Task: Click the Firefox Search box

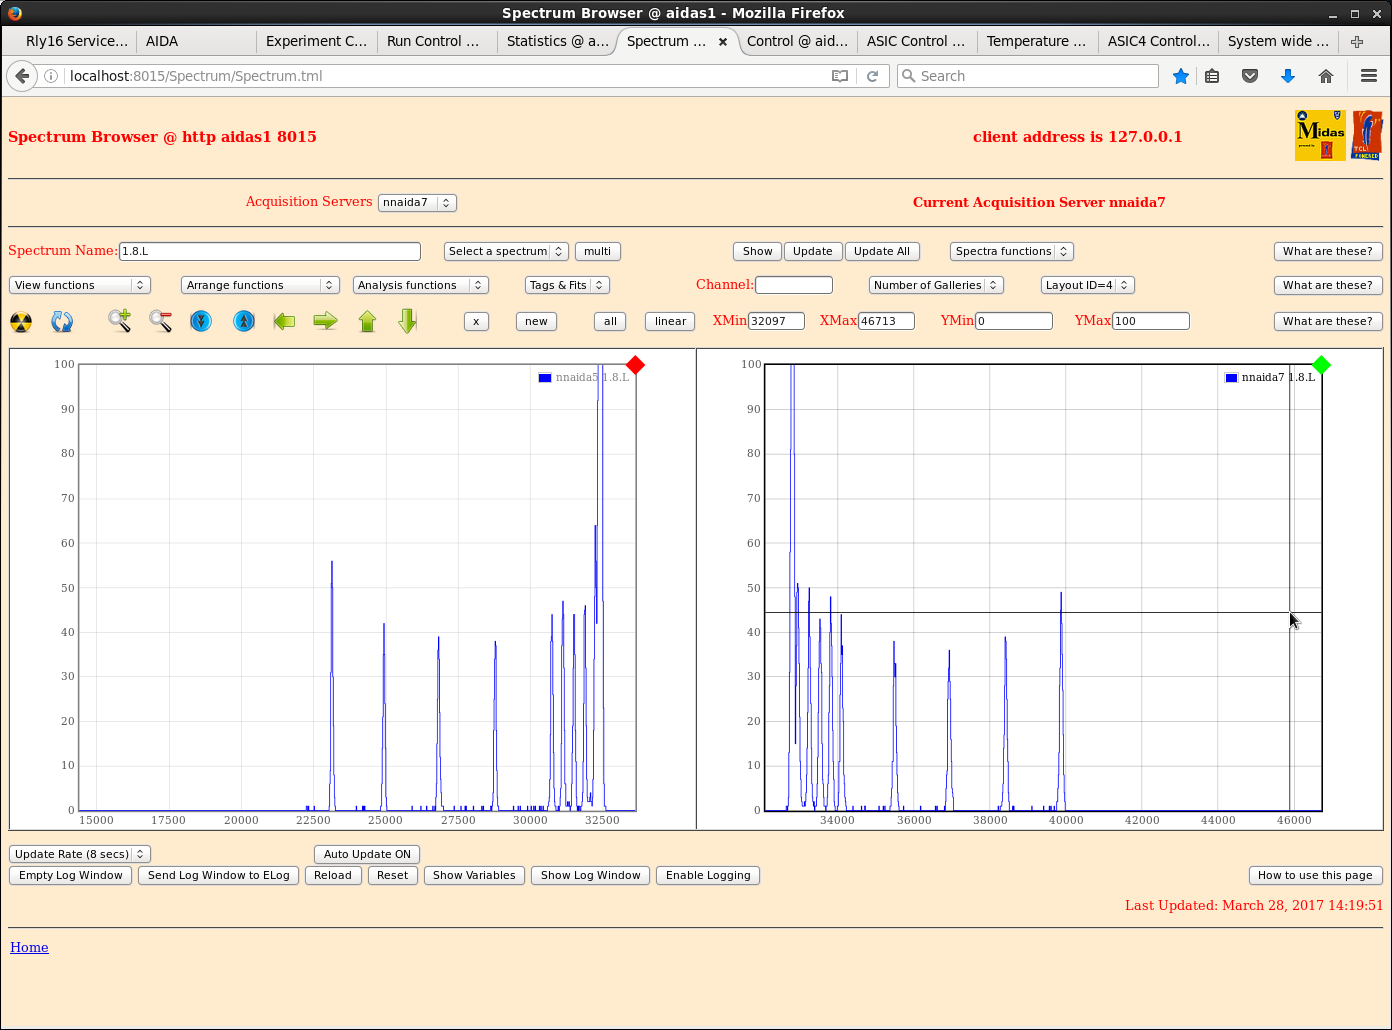Action: coord(1028,76)
